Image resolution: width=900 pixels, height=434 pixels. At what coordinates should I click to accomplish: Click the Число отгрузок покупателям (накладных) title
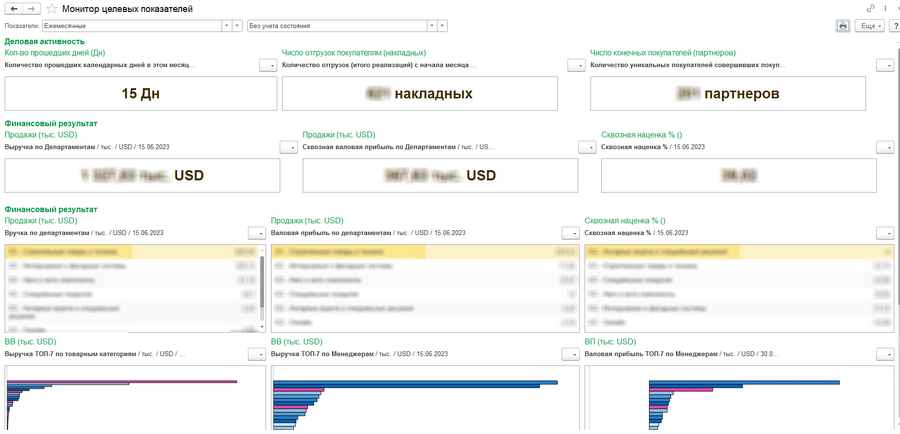(x=354, y=53)
